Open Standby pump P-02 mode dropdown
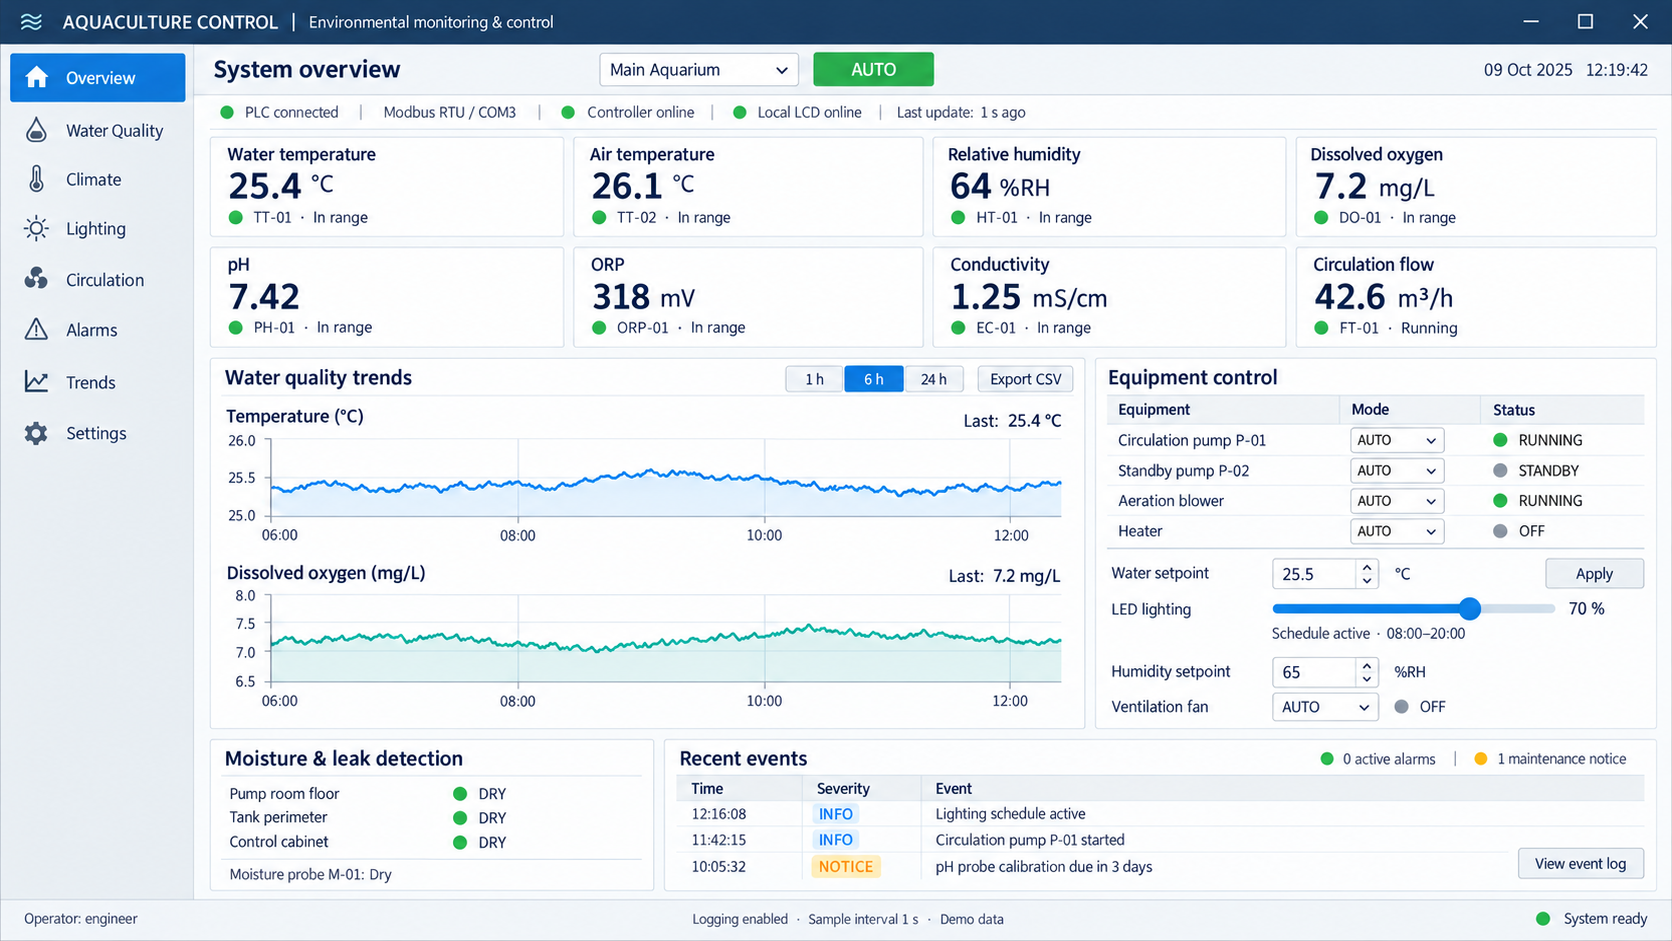Screen dimensions: 1672x941 tap(1396, 470)
